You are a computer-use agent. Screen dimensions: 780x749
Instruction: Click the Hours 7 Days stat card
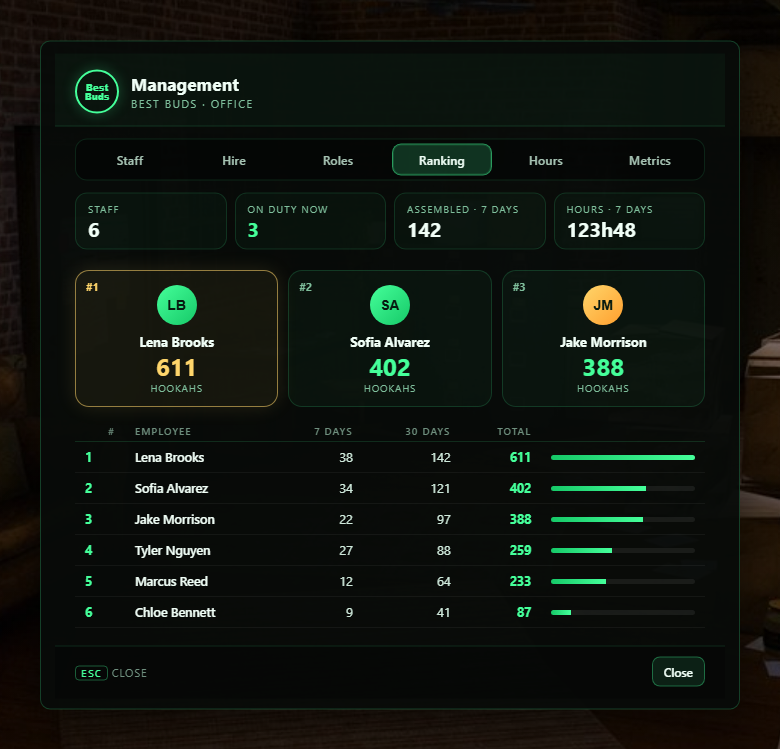629,221
